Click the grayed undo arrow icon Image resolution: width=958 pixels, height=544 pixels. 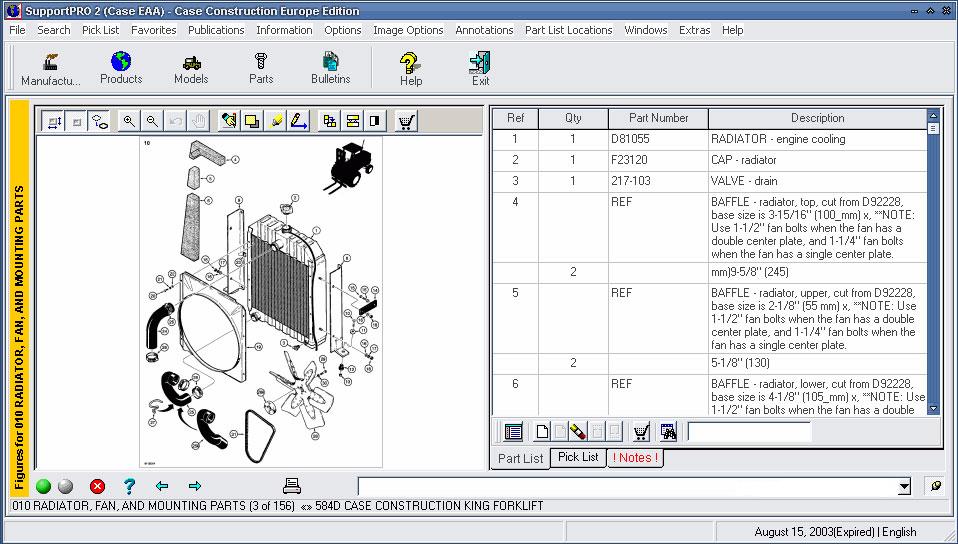tap(175, 122)
